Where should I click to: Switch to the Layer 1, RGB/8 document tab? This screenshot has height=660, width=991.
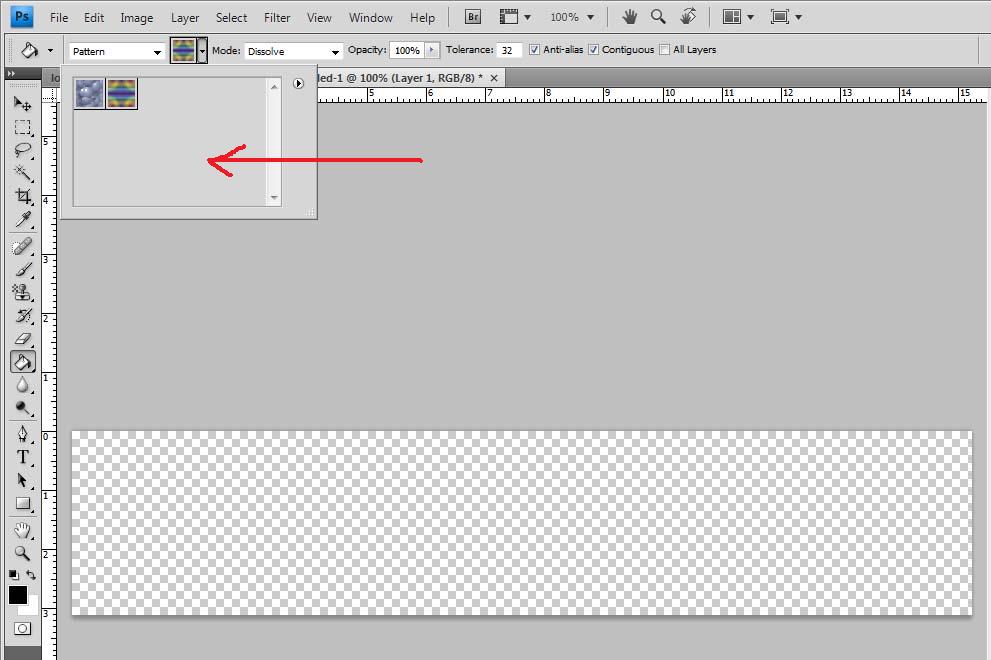pos(400,78)
